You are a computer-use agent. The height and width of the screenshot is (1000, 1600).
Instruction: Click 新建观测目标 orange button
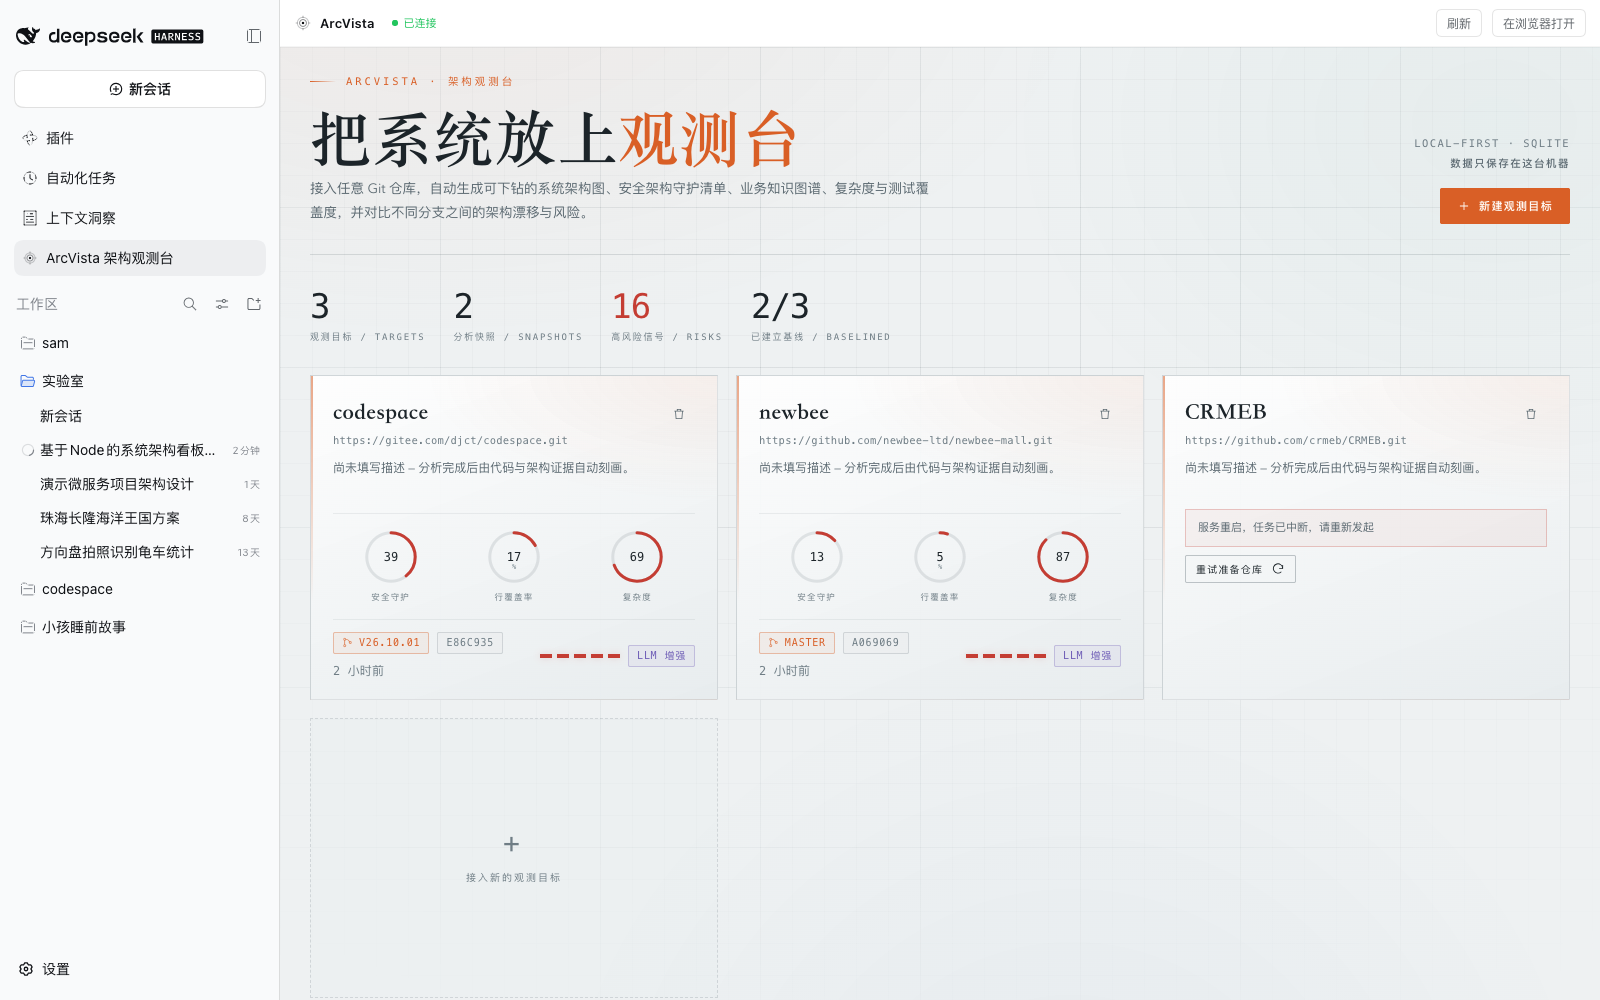click(1504, 206)
